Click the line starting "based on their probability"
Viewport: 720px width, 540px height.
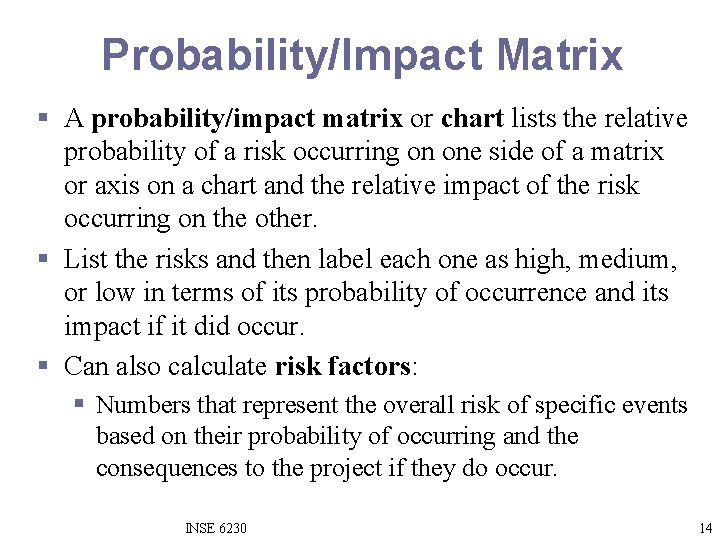pyautogui.click(x=337, y=437)
